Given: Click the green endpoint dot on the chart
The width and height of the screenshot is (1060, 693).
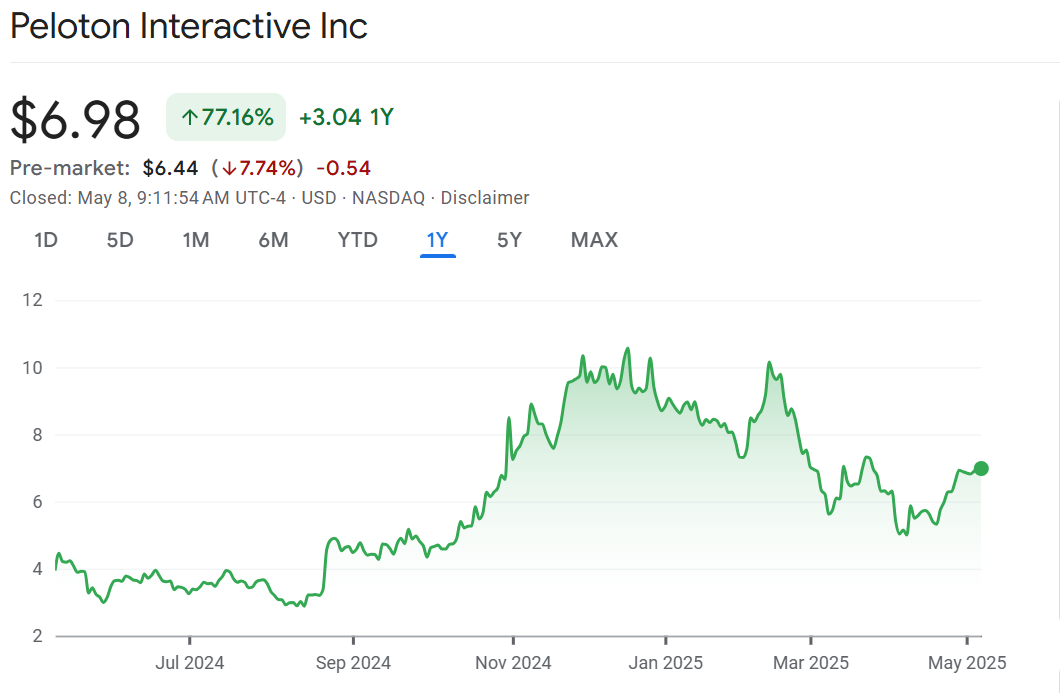Looking at the screenshot, I should click(981, 468).
